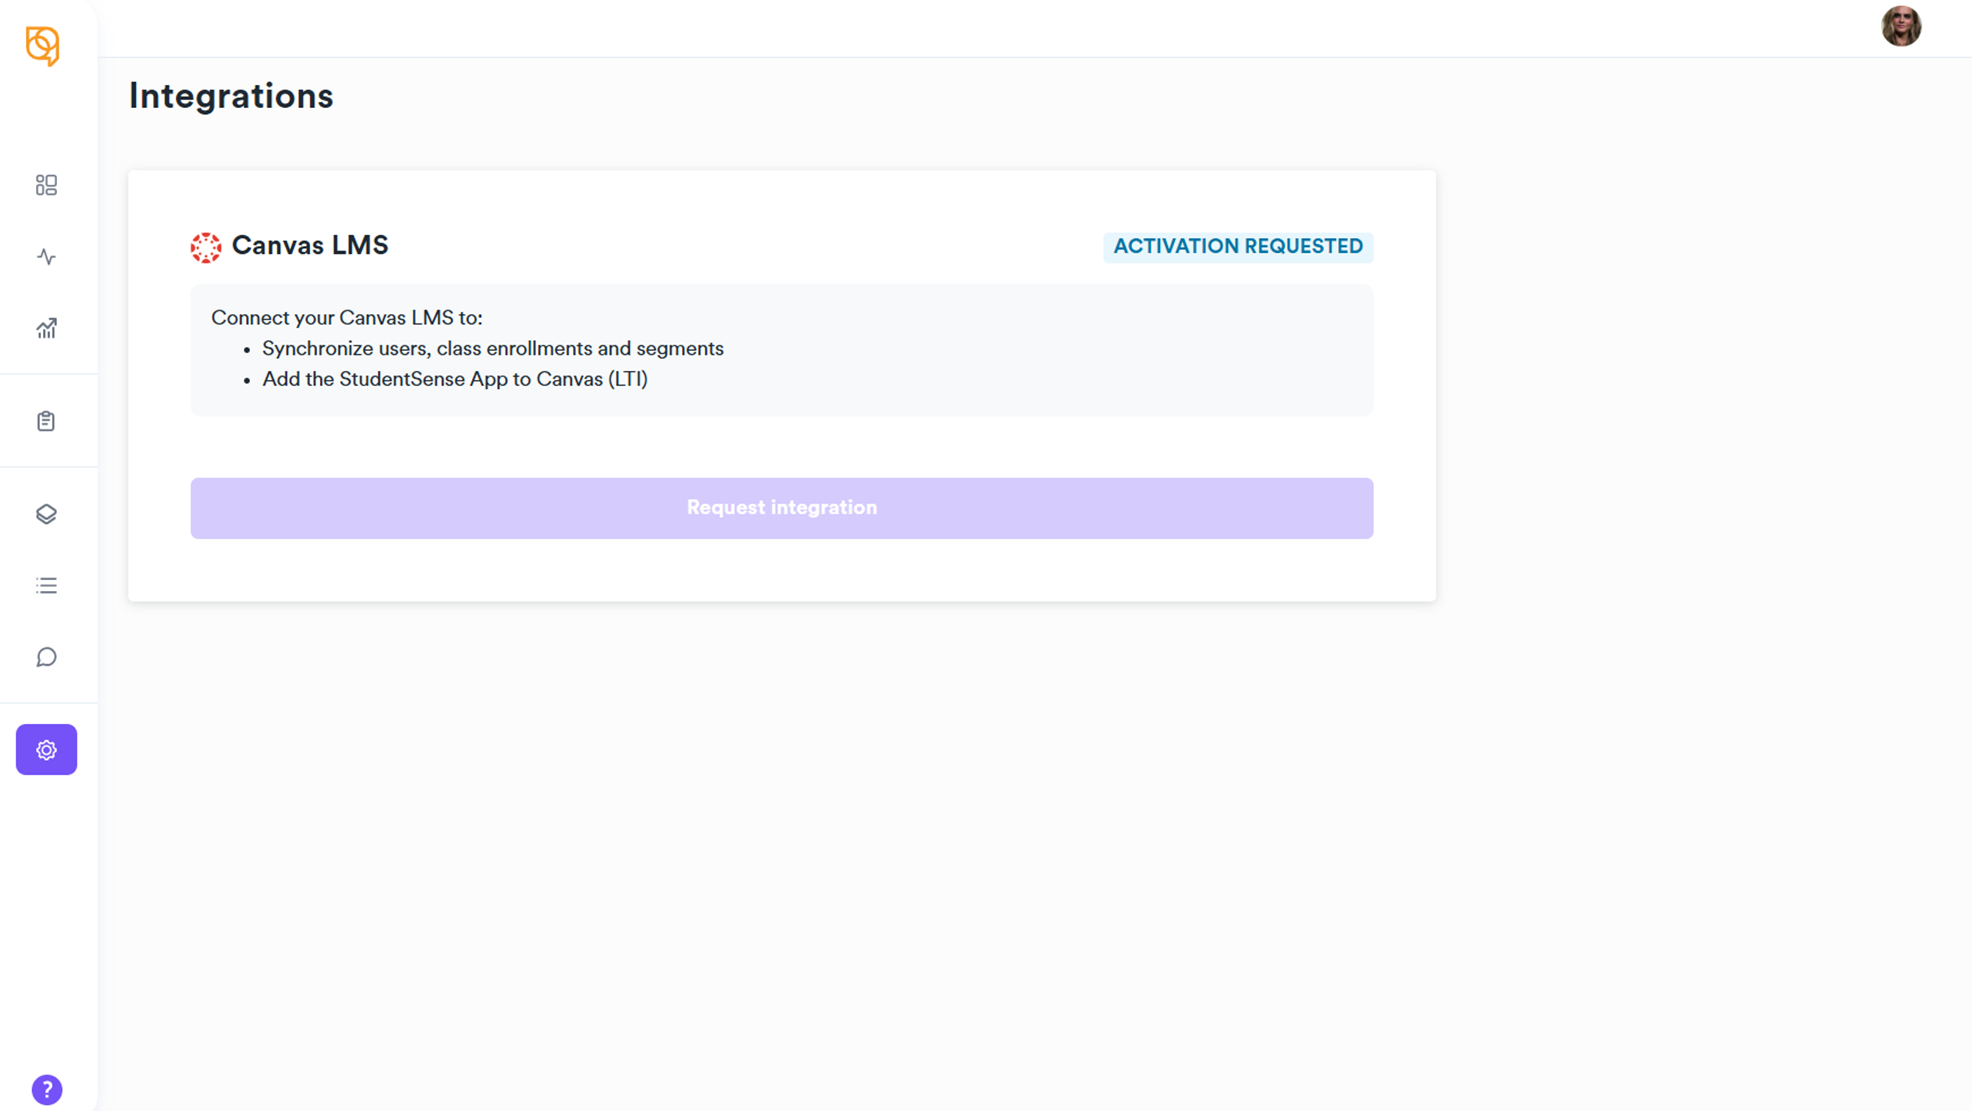Open the activity pulse icon in sidebar
Screen dimensions: 1972x1111
pyautogui.click(x=46, y=257)
